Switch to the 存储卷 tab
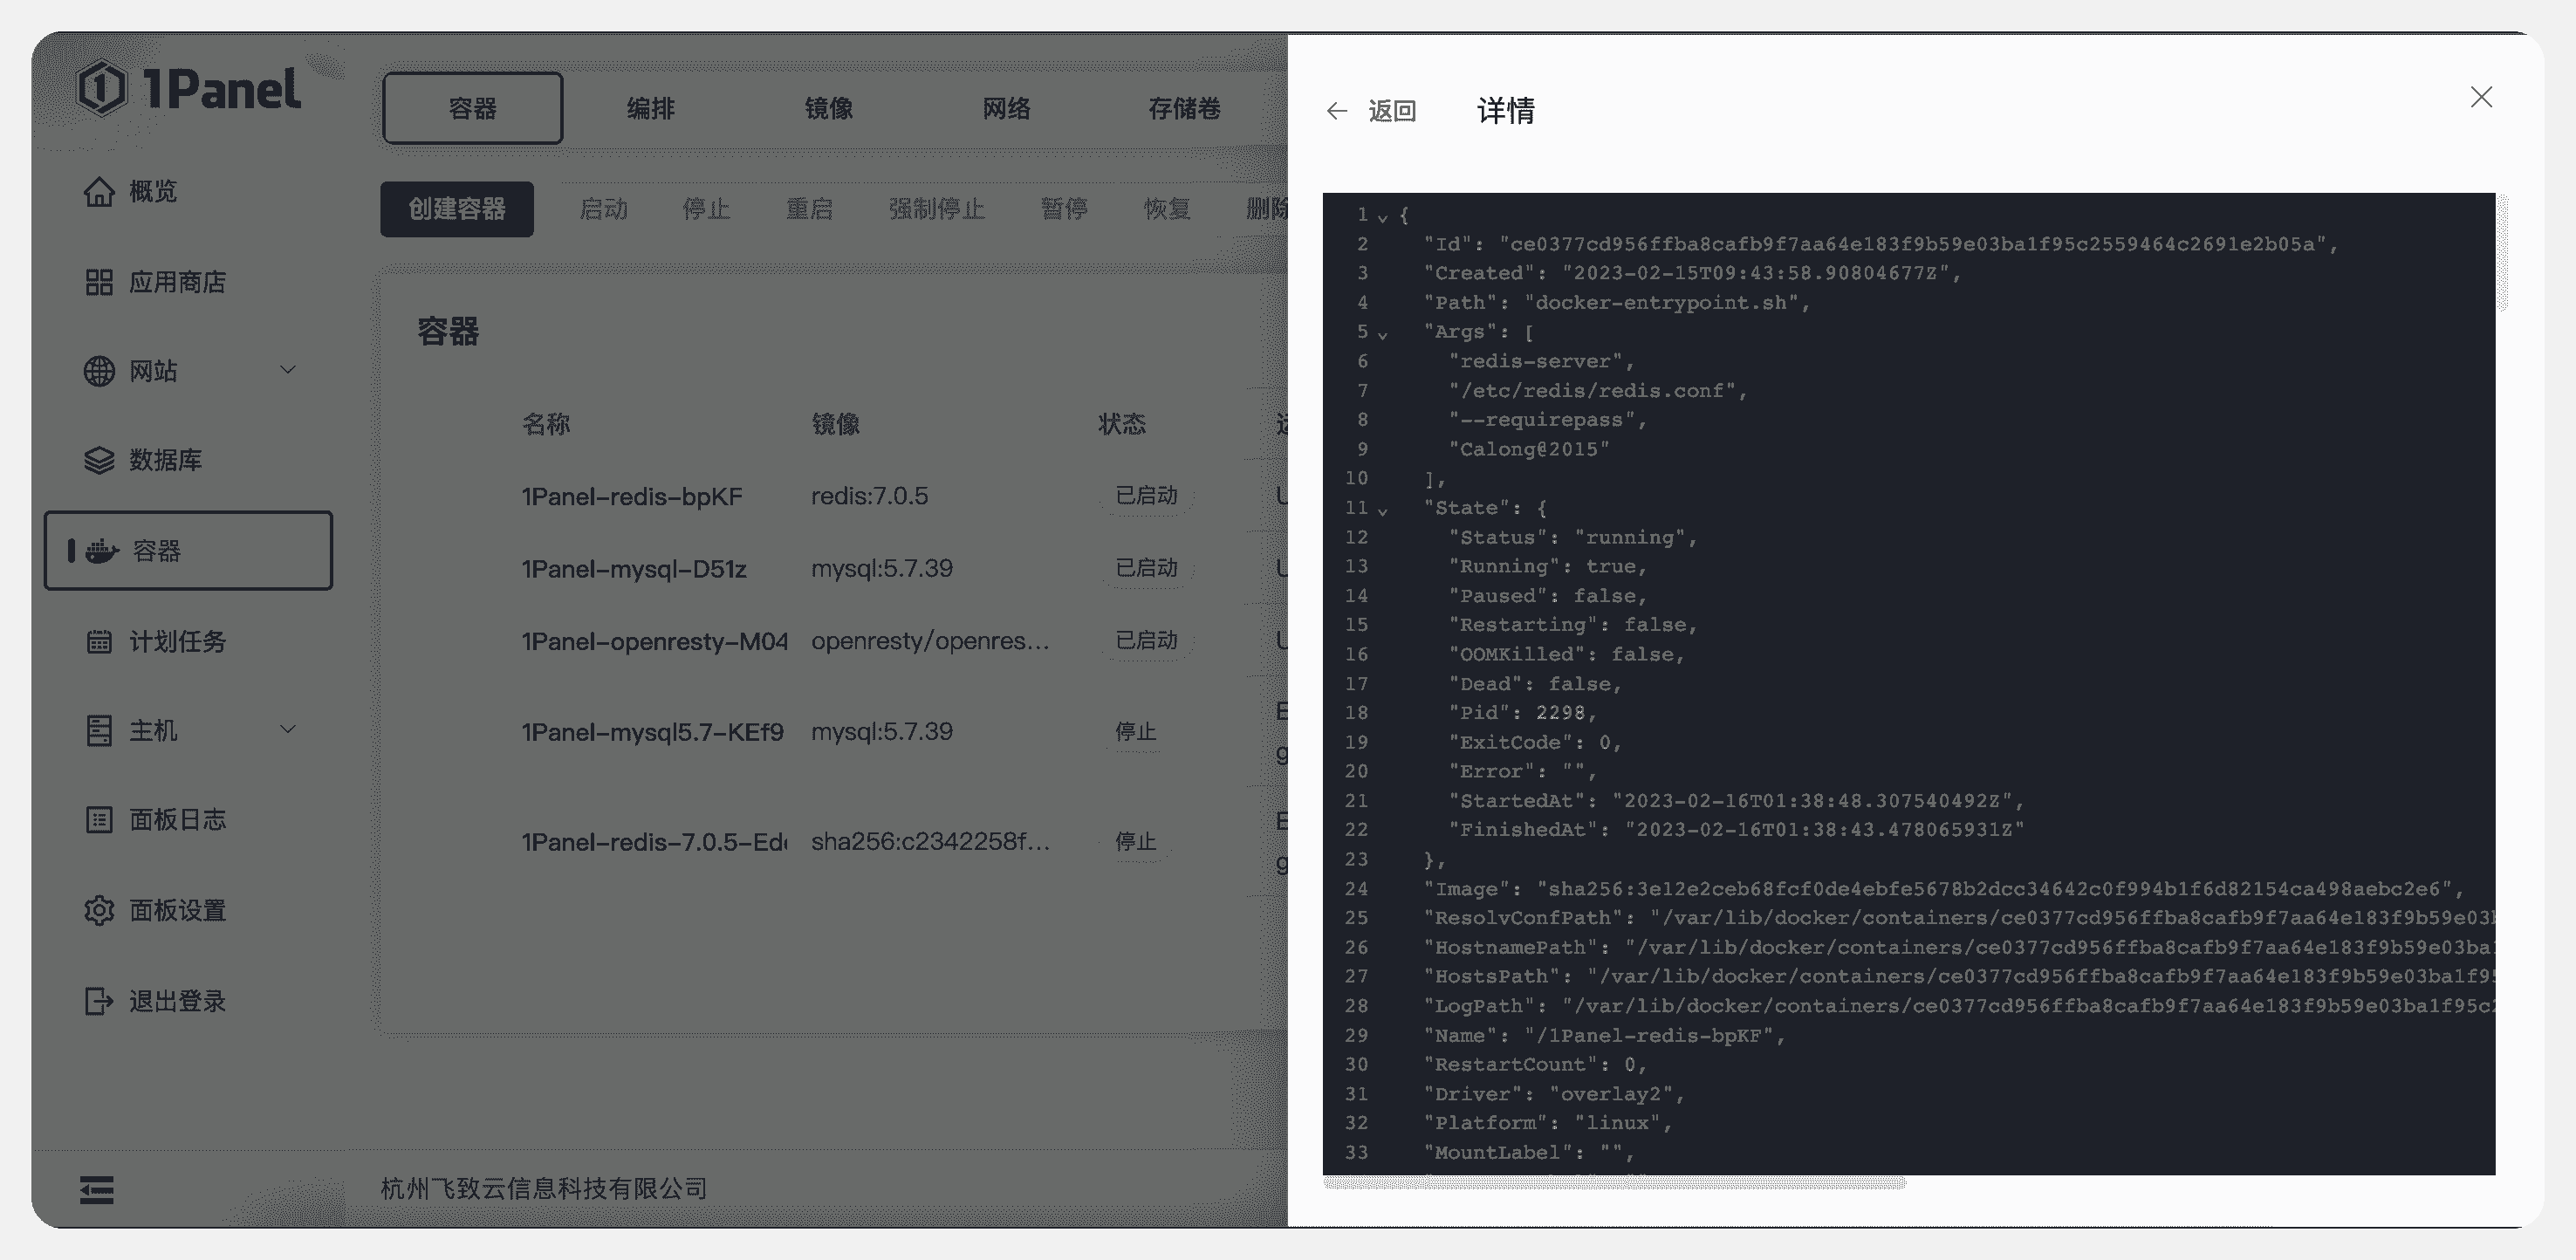 coord(1185,108)
